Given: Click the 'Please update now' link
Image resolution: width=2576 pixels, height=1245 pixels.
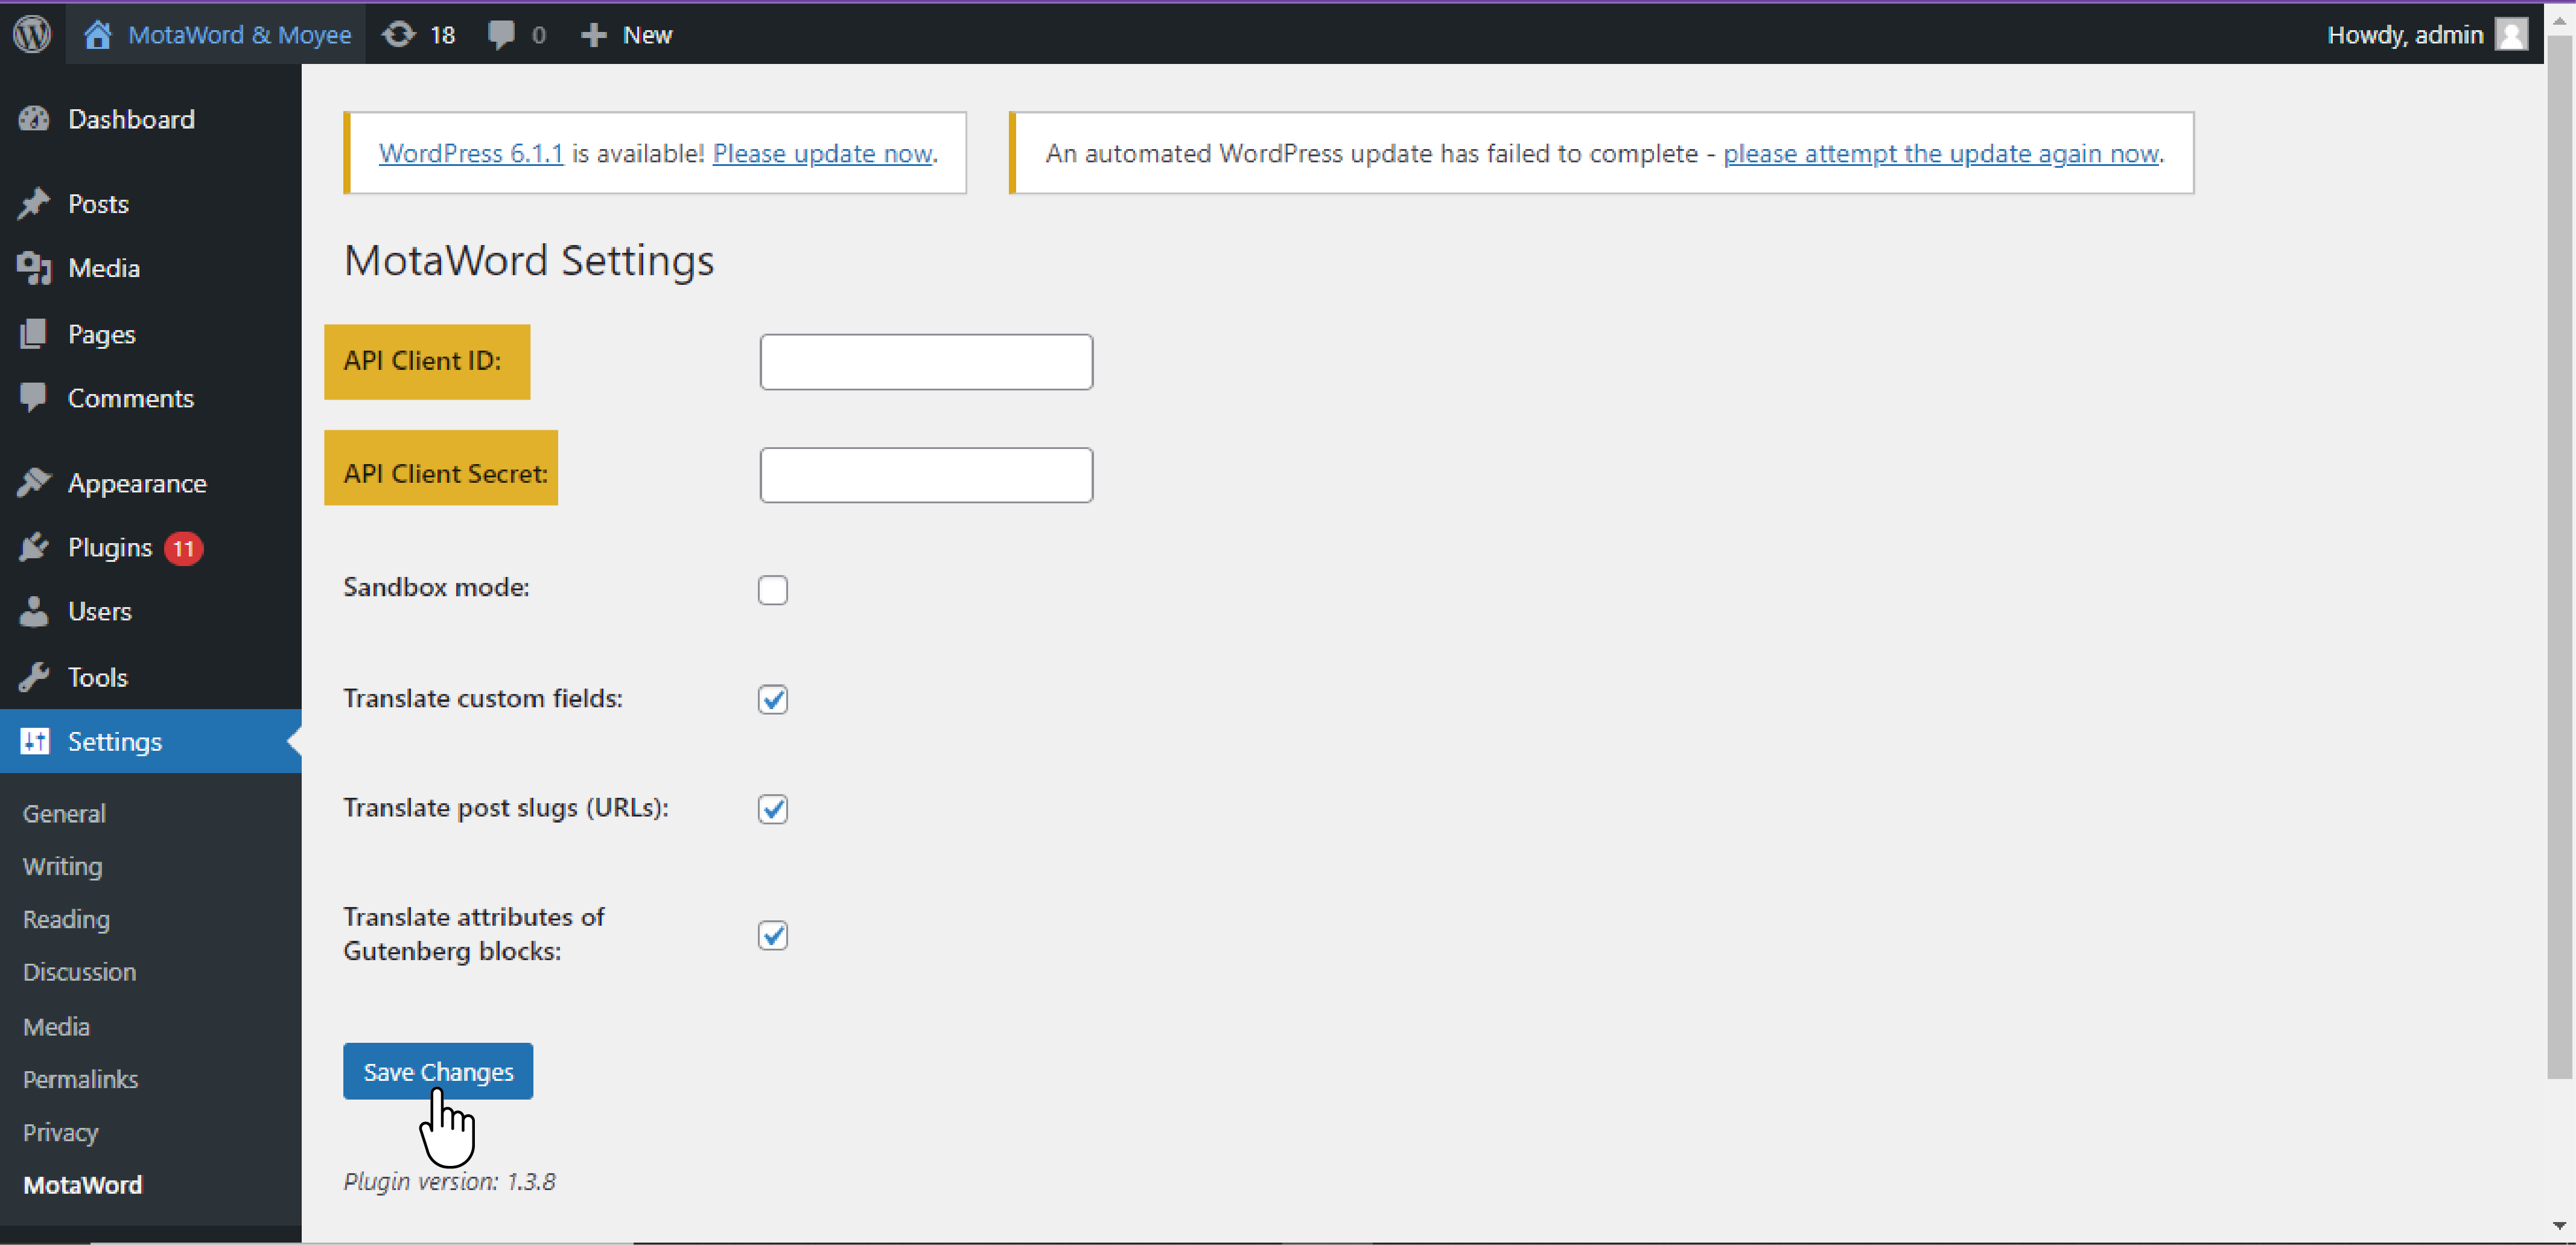Looking at the screenshot, I should click(x=822, y=153).
